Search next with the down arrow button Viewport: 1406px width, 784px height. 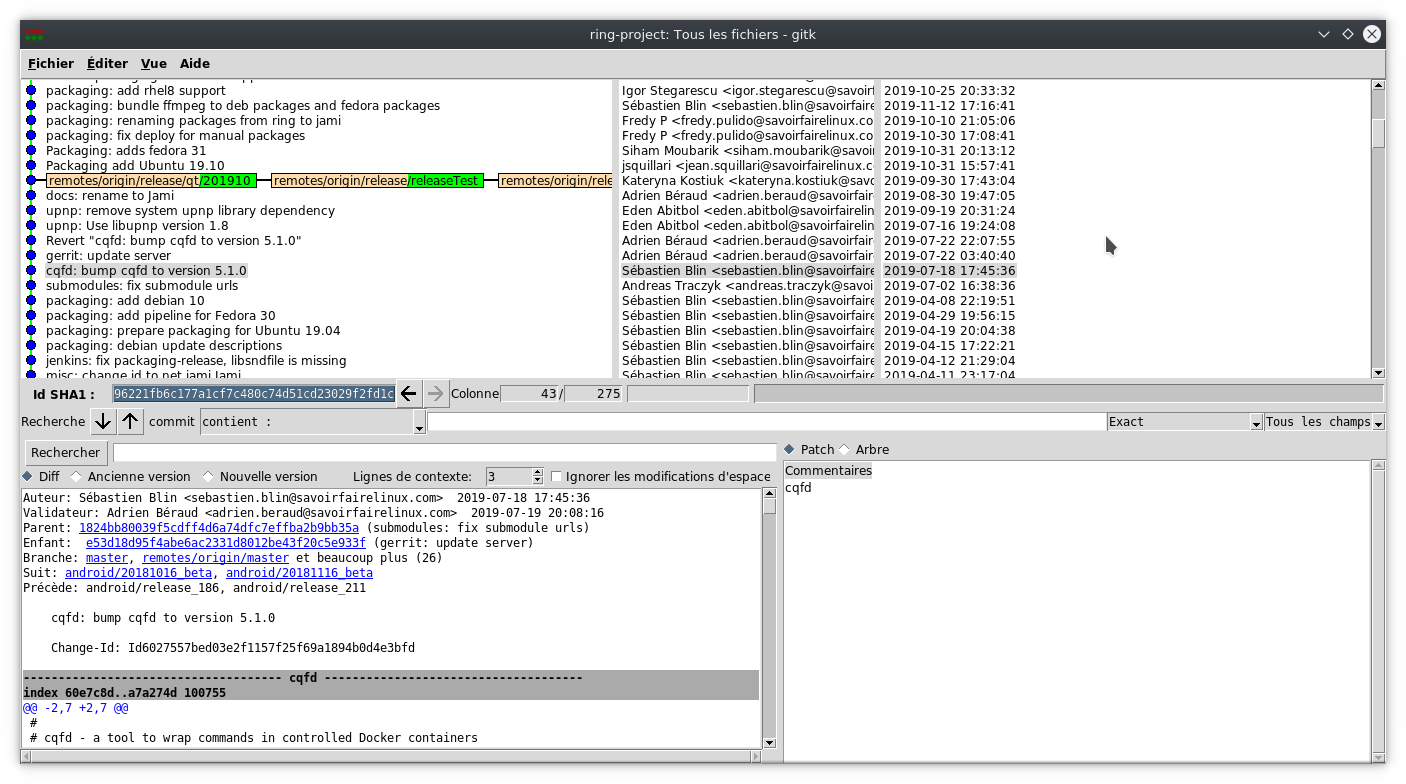102,422
